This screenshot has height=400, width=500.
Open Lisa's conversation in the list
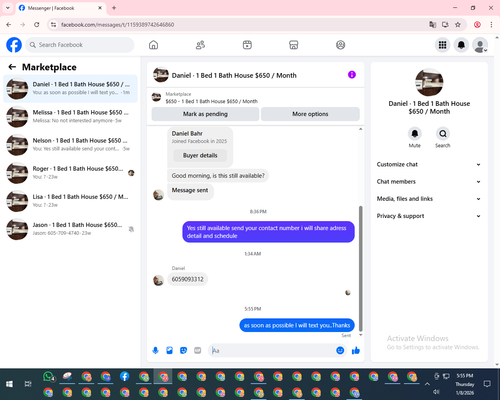70,201
